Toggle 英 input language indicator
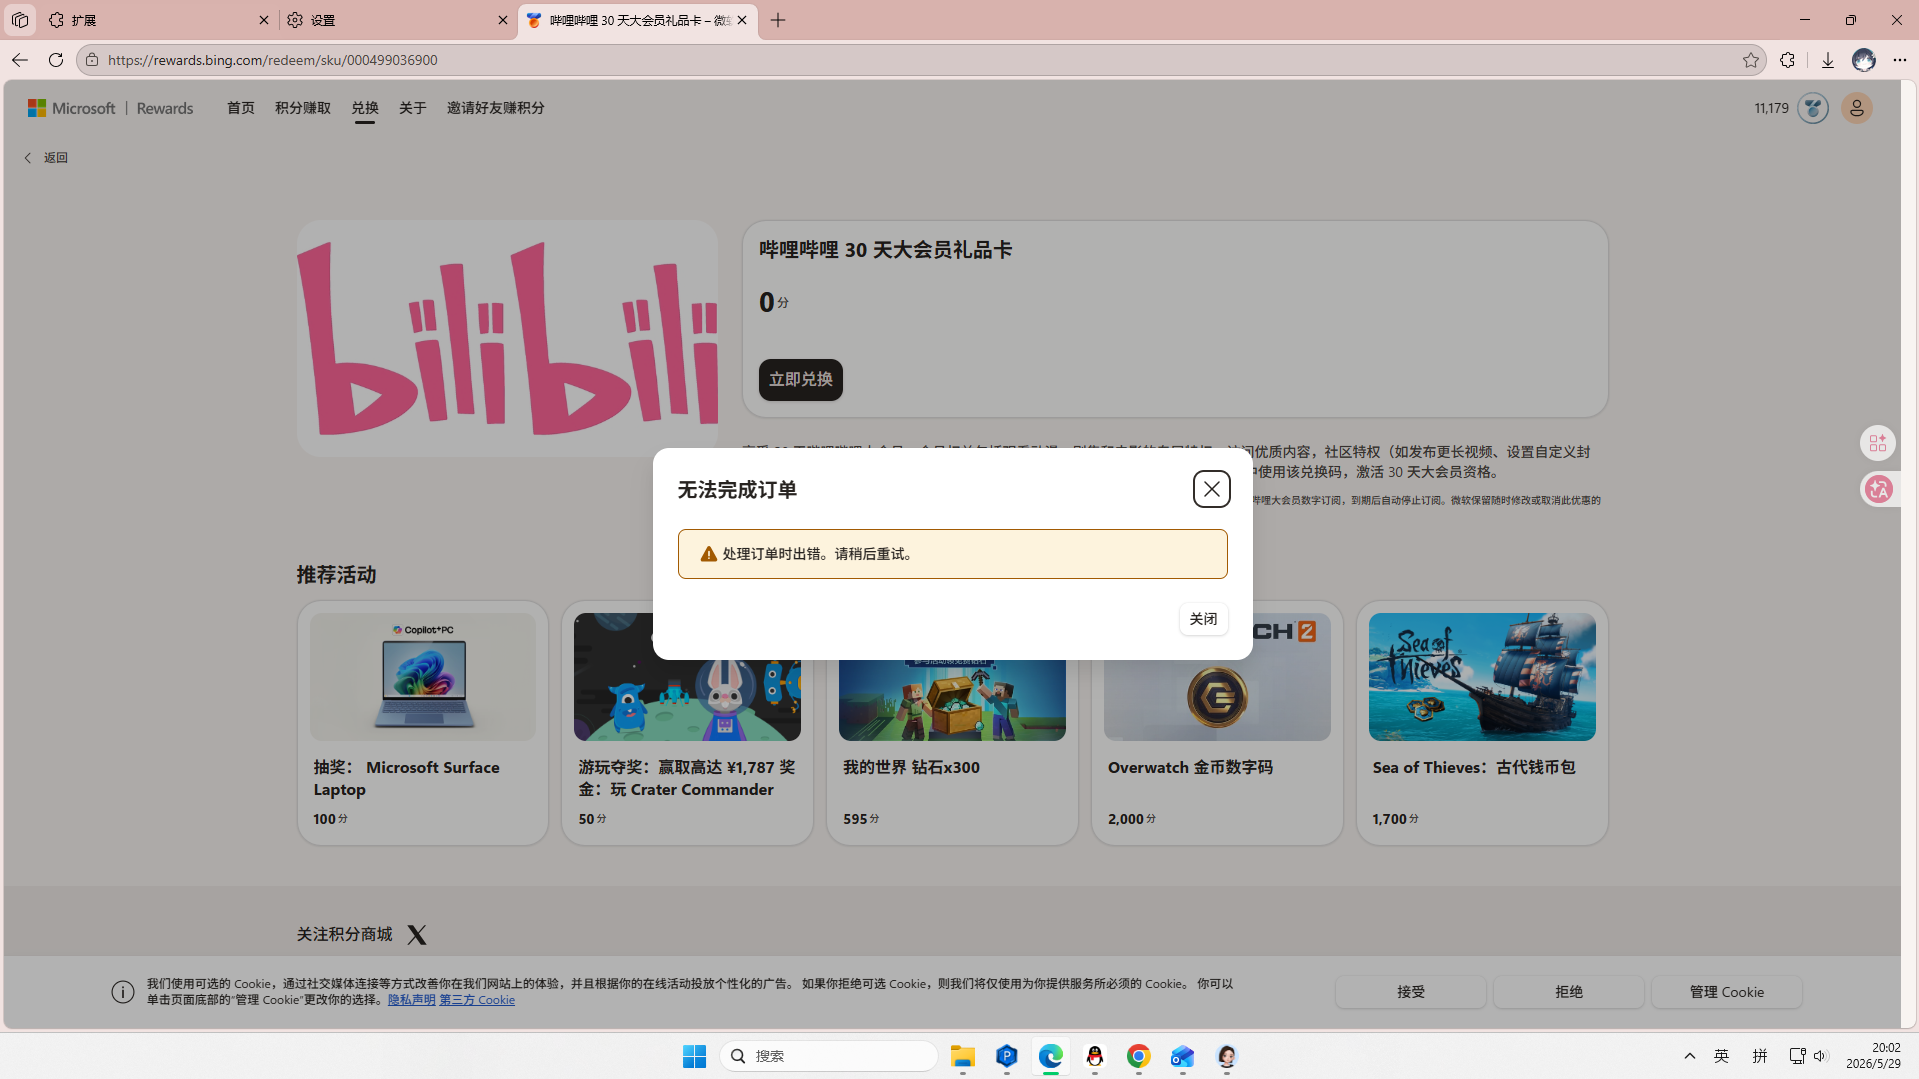 click(1722, 1056)
